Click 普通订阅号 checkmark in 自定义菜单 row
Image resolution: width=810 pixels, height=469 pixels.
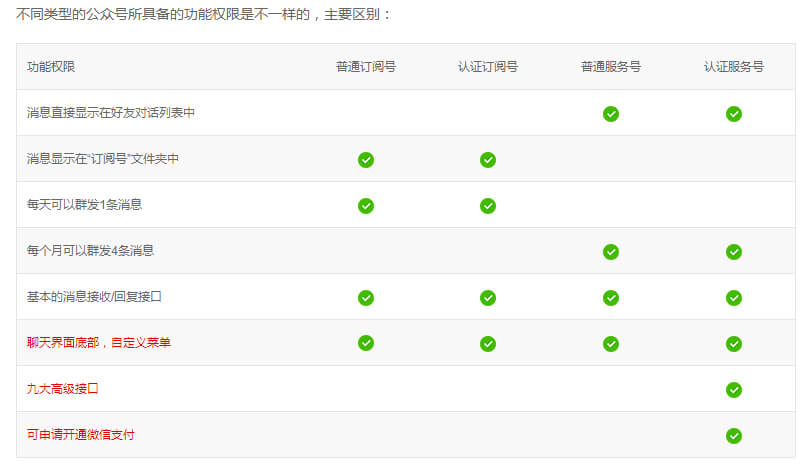point(366,342)
